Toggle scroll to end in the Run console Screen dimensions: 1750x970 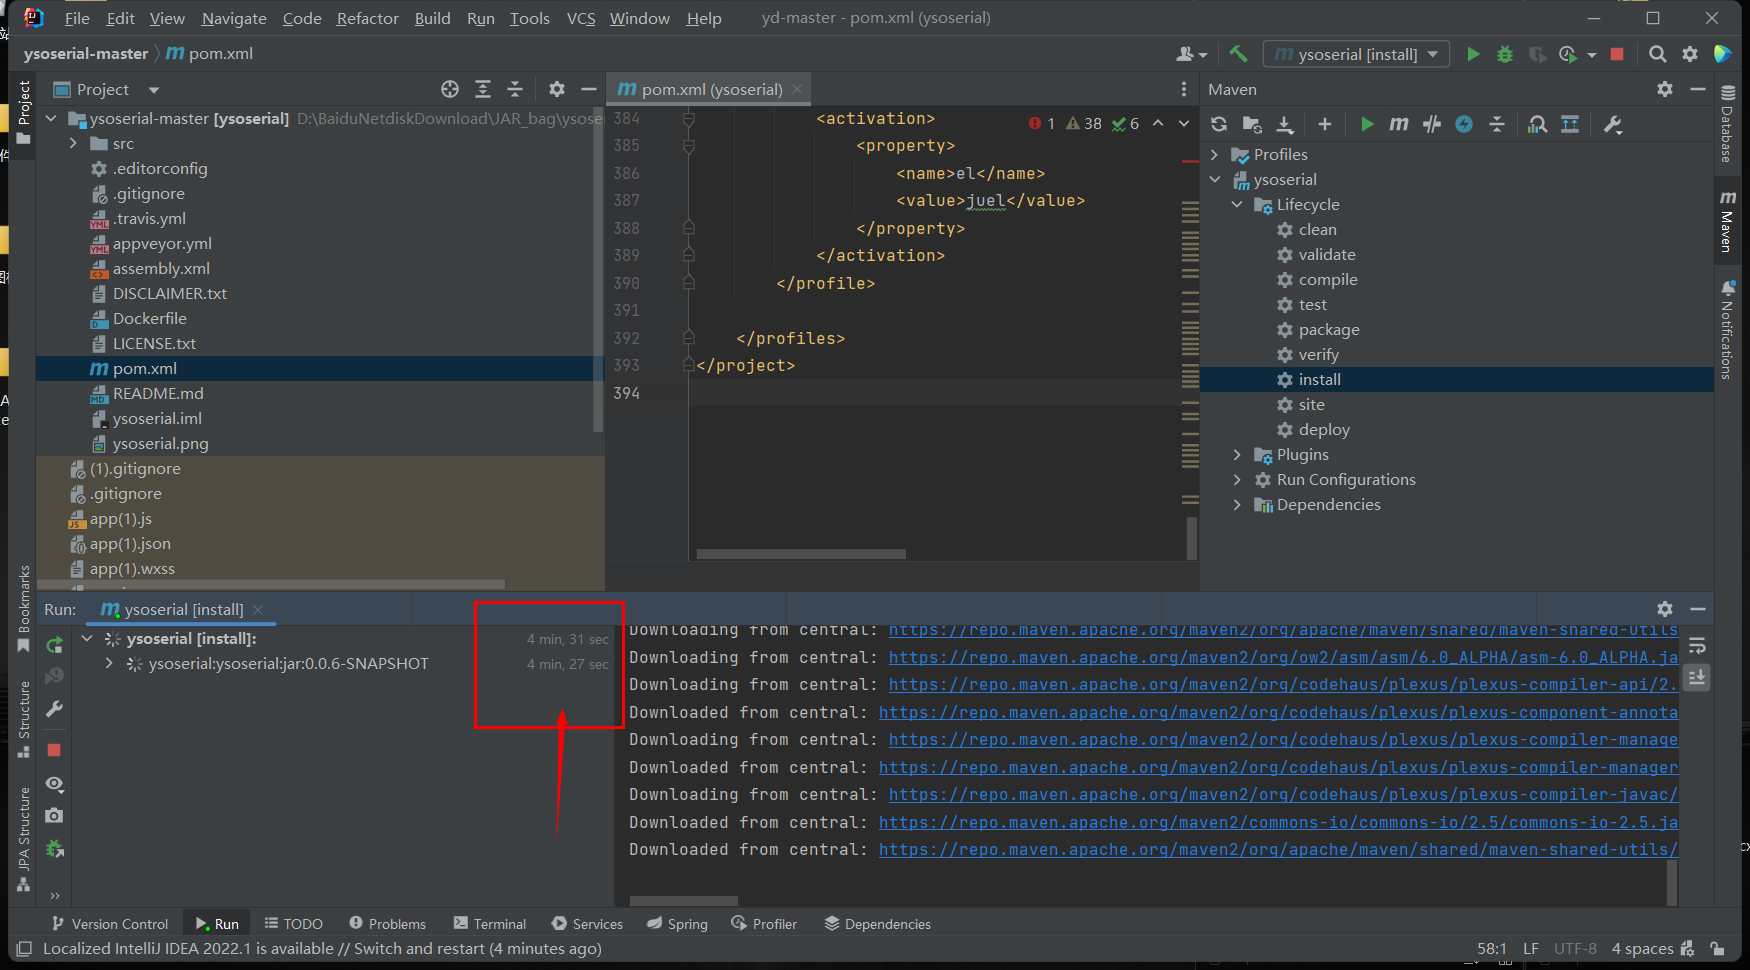tap(1697, 677)
